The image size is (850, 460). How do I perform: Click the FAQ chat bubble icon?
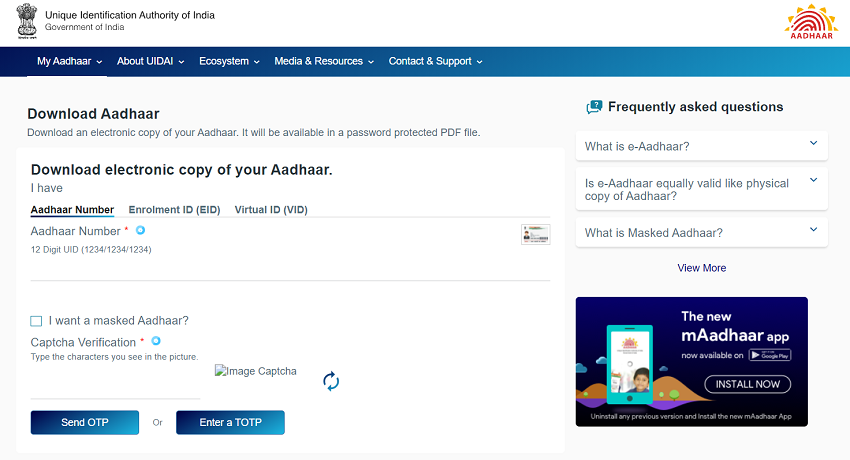click(594, 107)
